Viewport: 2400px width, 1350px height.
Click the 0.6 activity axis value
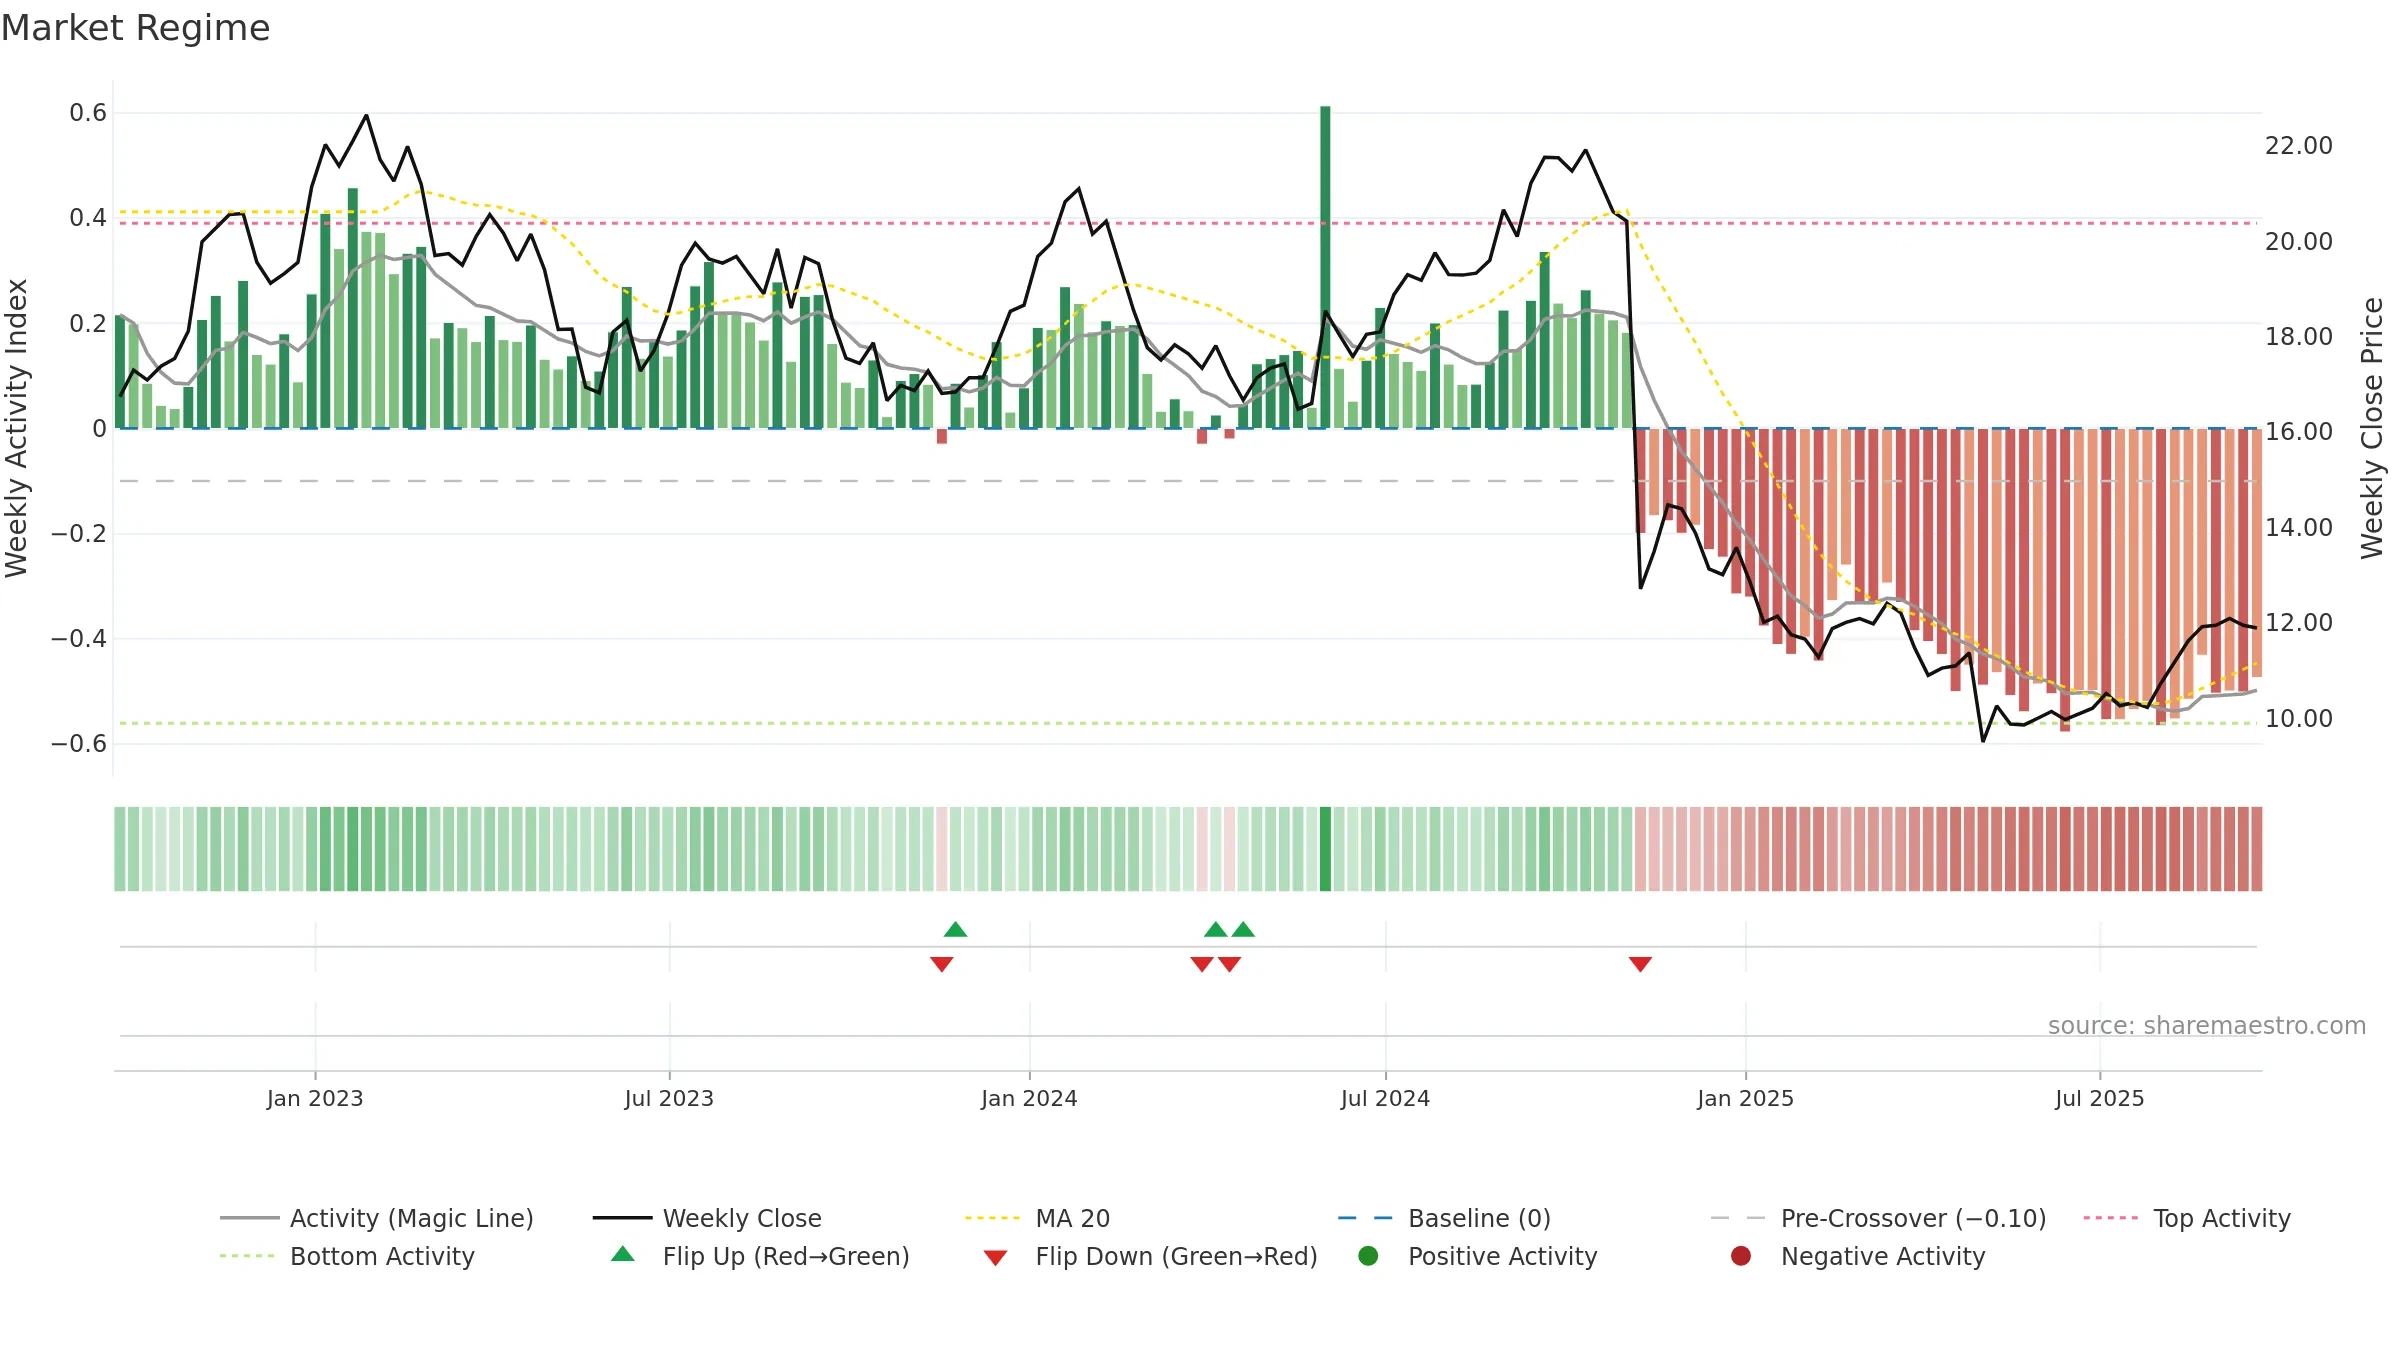(88, 113)
